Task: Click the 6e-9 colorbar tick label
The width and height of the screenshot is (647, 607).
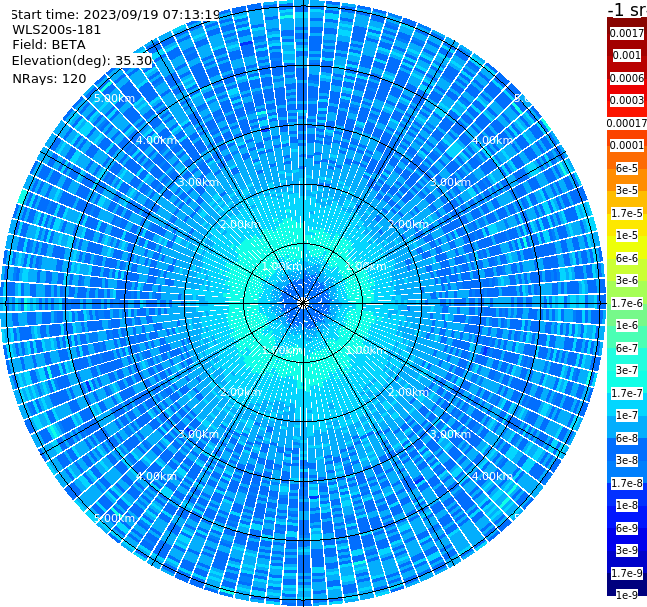Action: point(627,528)
